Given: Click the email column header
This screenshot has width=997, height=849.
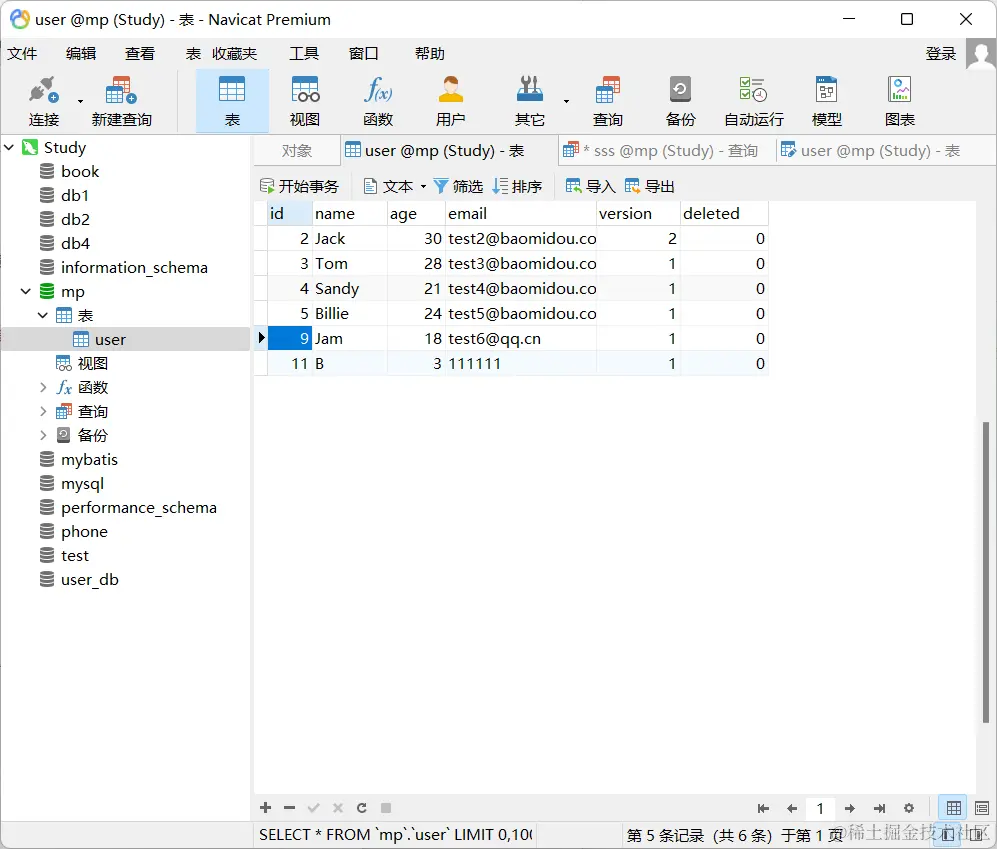Looking at the screenshot, I should (521, 214).
